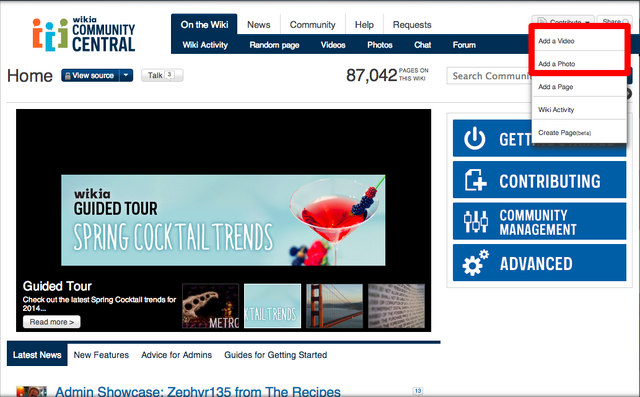This screenshot has width=640, height=397.
Task: Open the Chat navigation link
Action: [x=422, y=45]
